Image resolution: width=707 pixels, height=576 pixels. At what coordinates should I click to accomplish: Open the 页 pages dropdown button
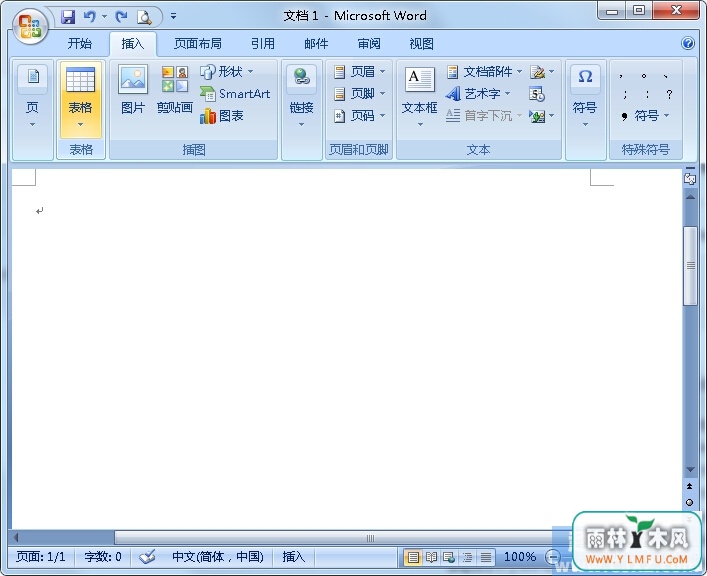click(32, 97)
